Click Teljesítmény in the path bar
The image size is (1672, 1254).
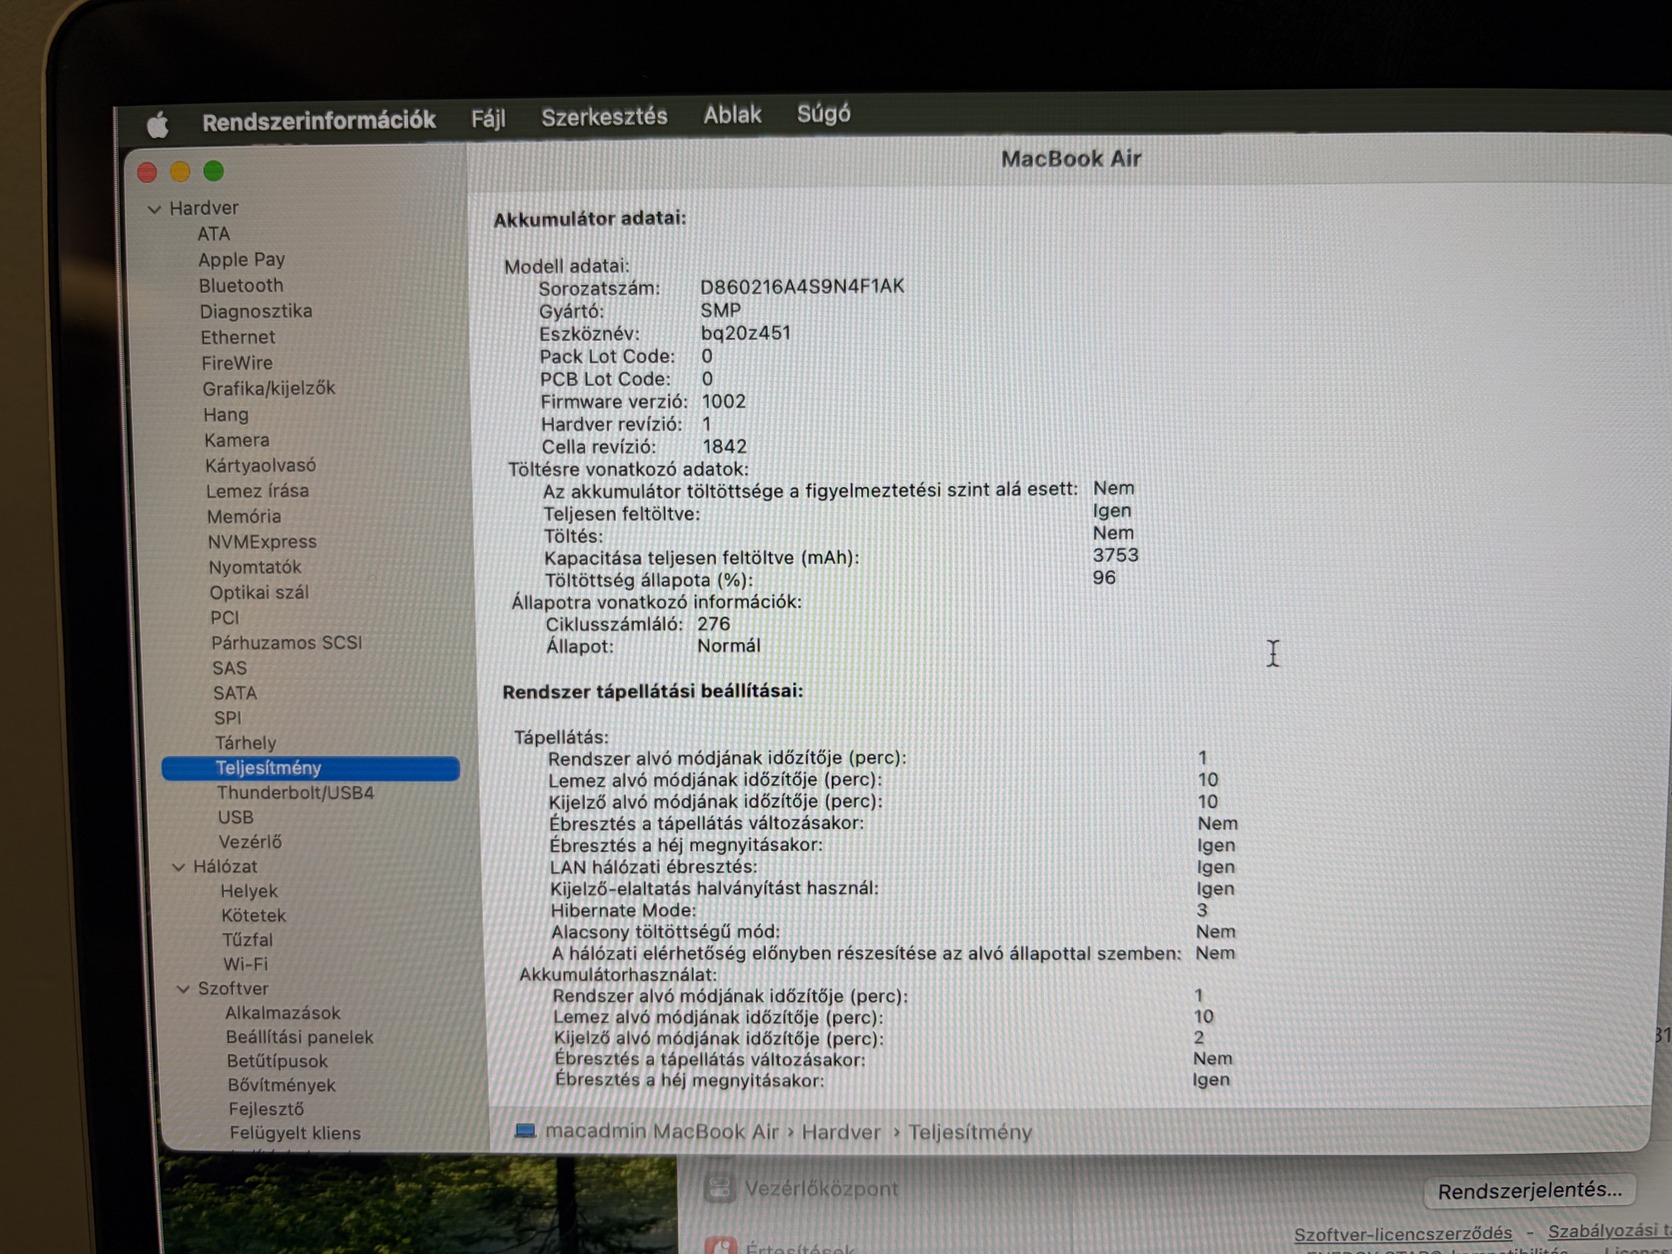(970, 1132)
